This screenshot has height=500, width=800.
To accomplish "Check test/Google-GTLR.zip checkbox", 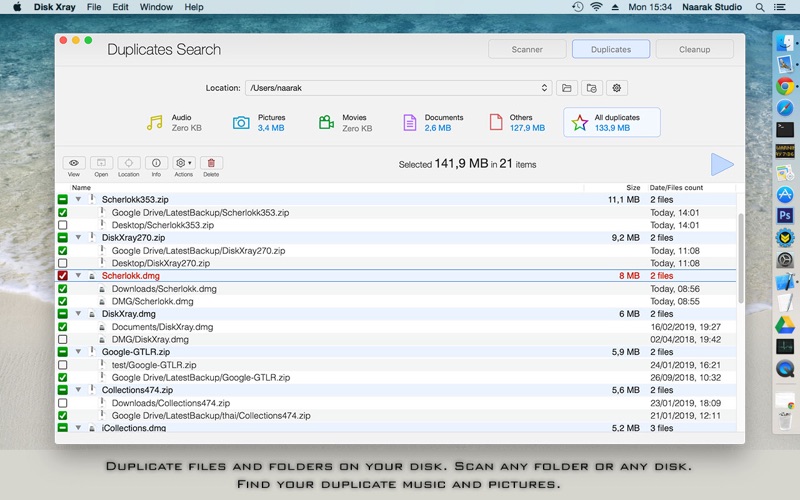I will (x=63, y=365).
